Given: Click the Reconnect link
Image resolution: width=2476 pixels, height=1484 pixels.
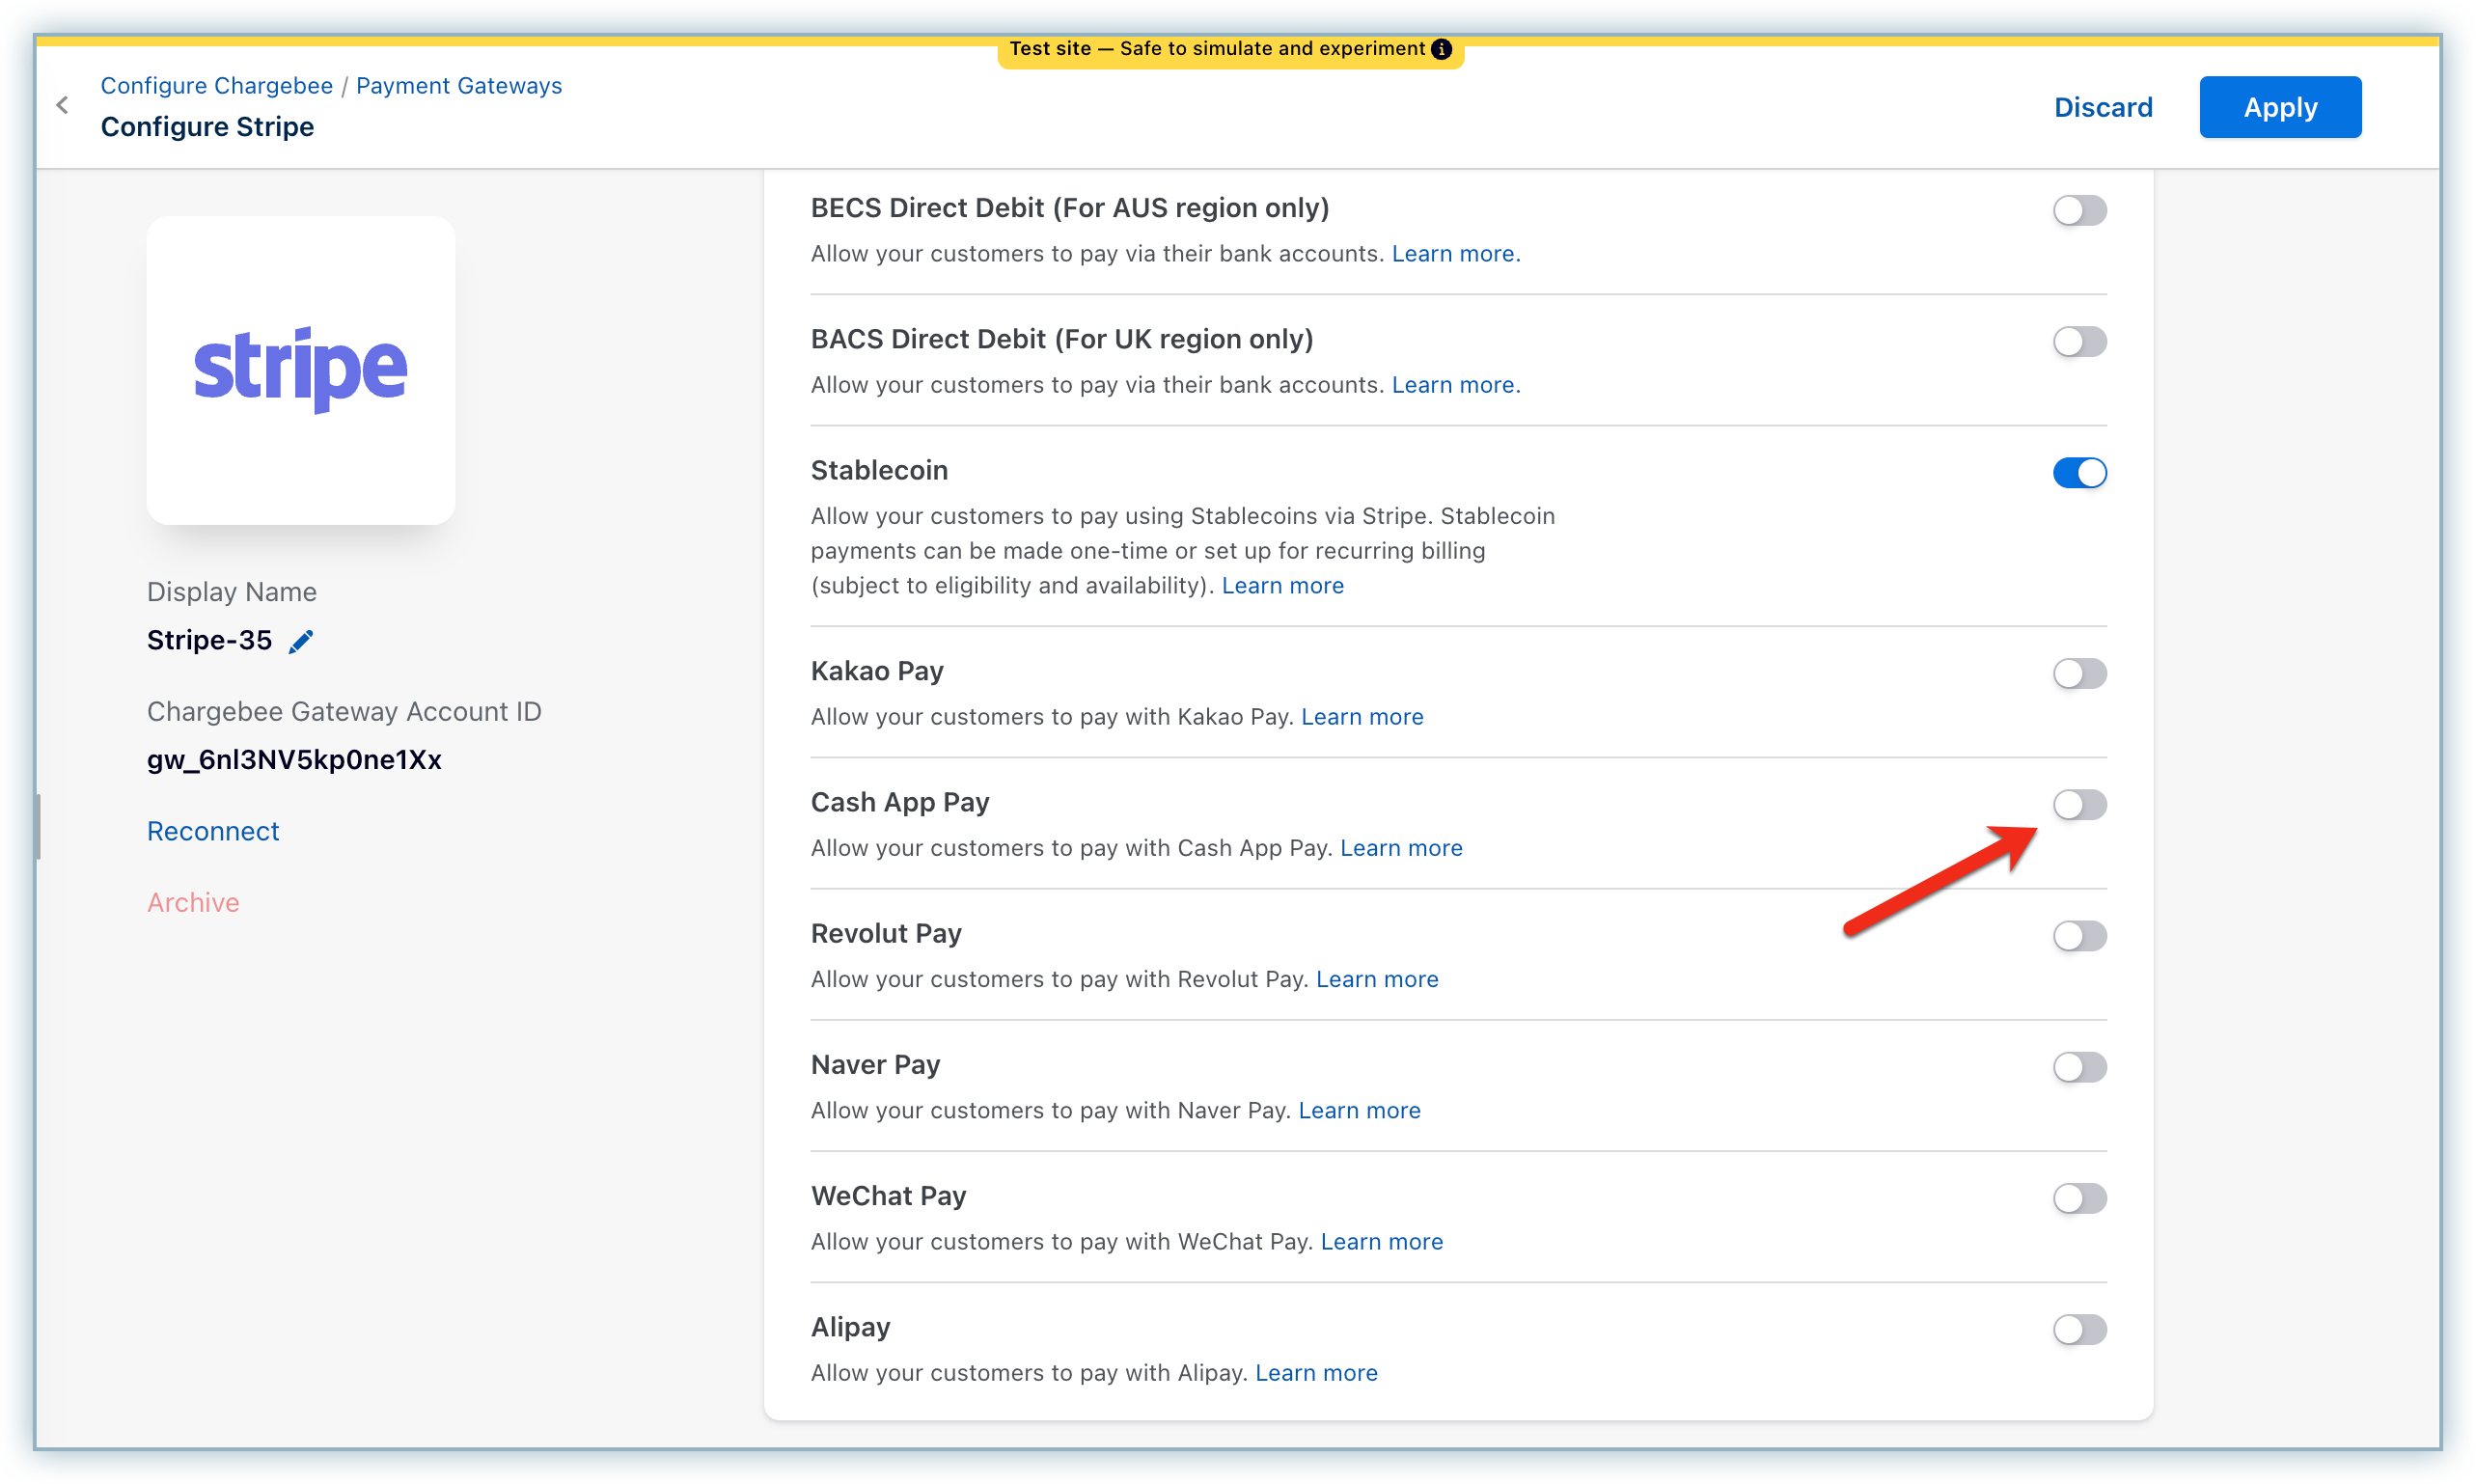Looking at the screenshot, I should pos(213,831).
